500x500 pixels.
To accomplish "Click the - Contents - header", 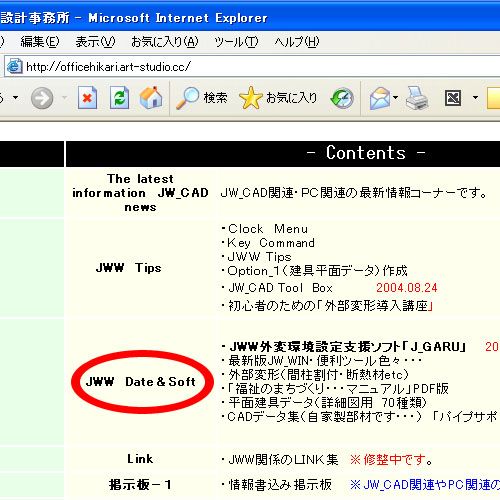I will (366, 153).
